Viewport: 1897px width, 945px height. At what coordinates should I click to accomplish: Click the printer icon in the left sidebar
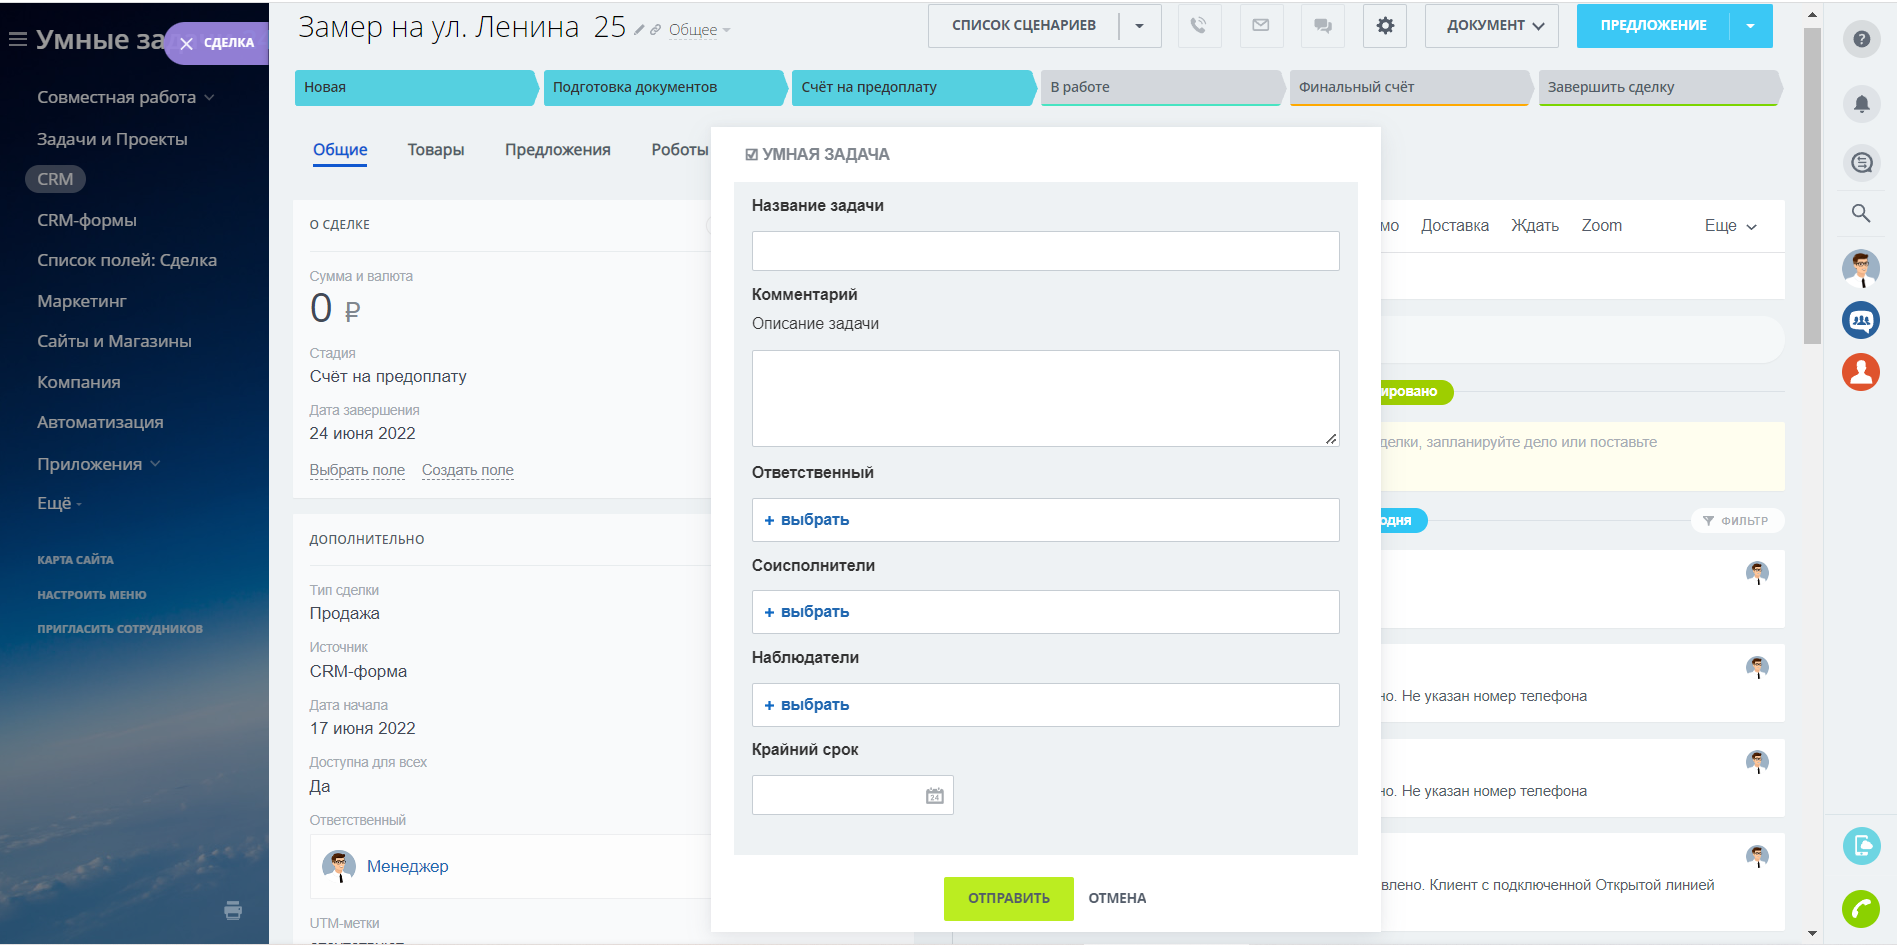[233, 910]
